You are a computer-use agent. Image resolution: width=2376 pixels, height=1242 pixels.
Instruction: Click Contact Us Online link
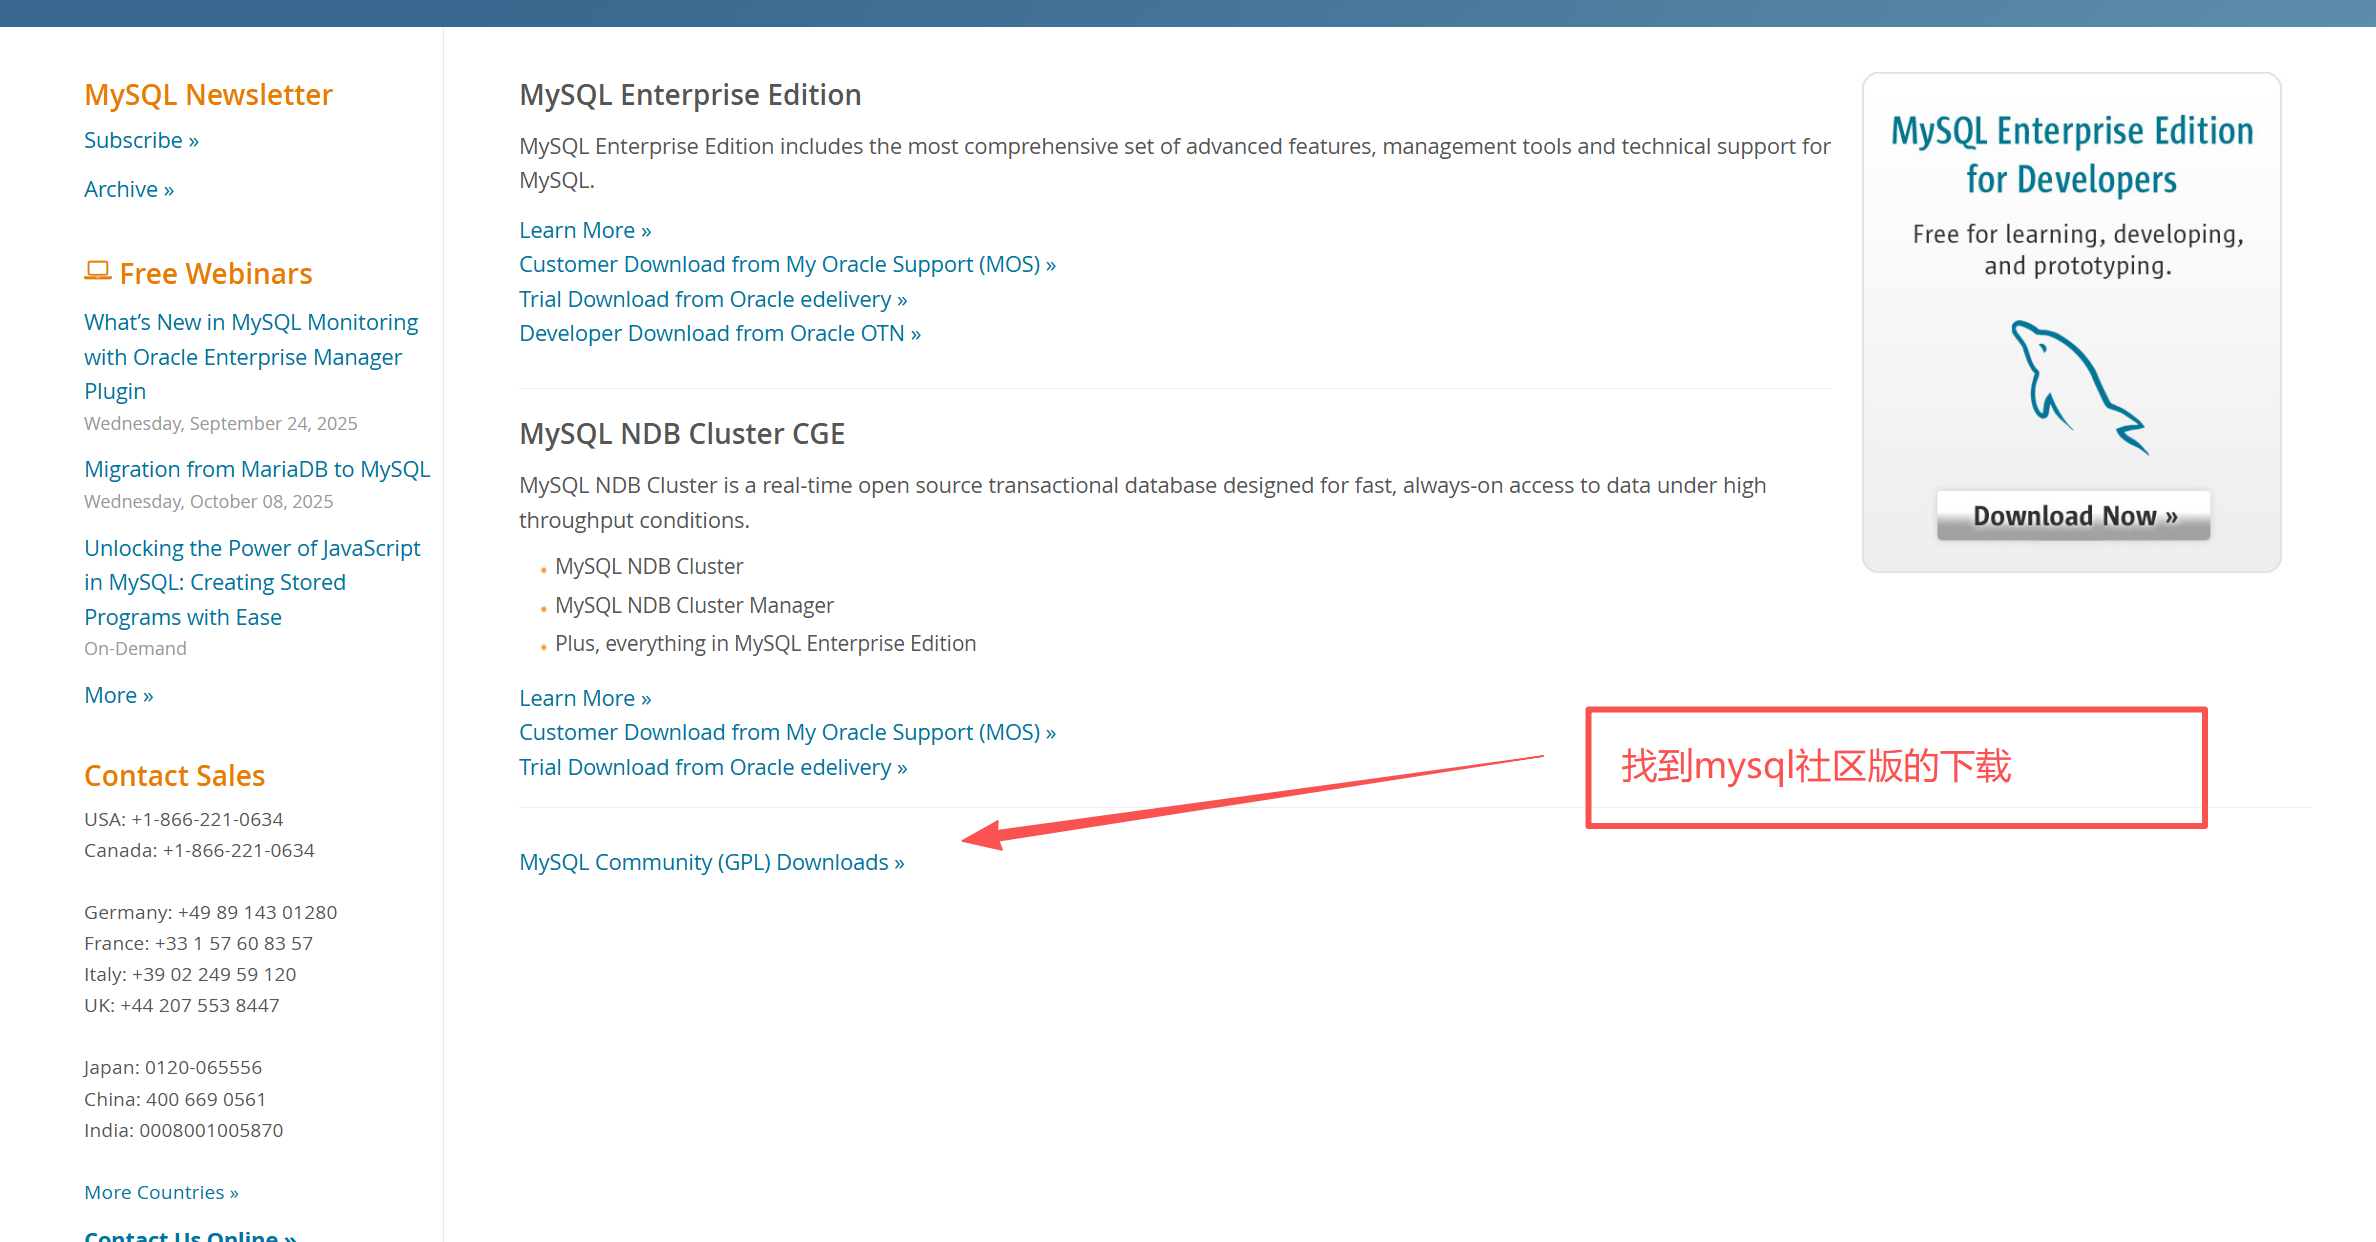(190, 1235)
